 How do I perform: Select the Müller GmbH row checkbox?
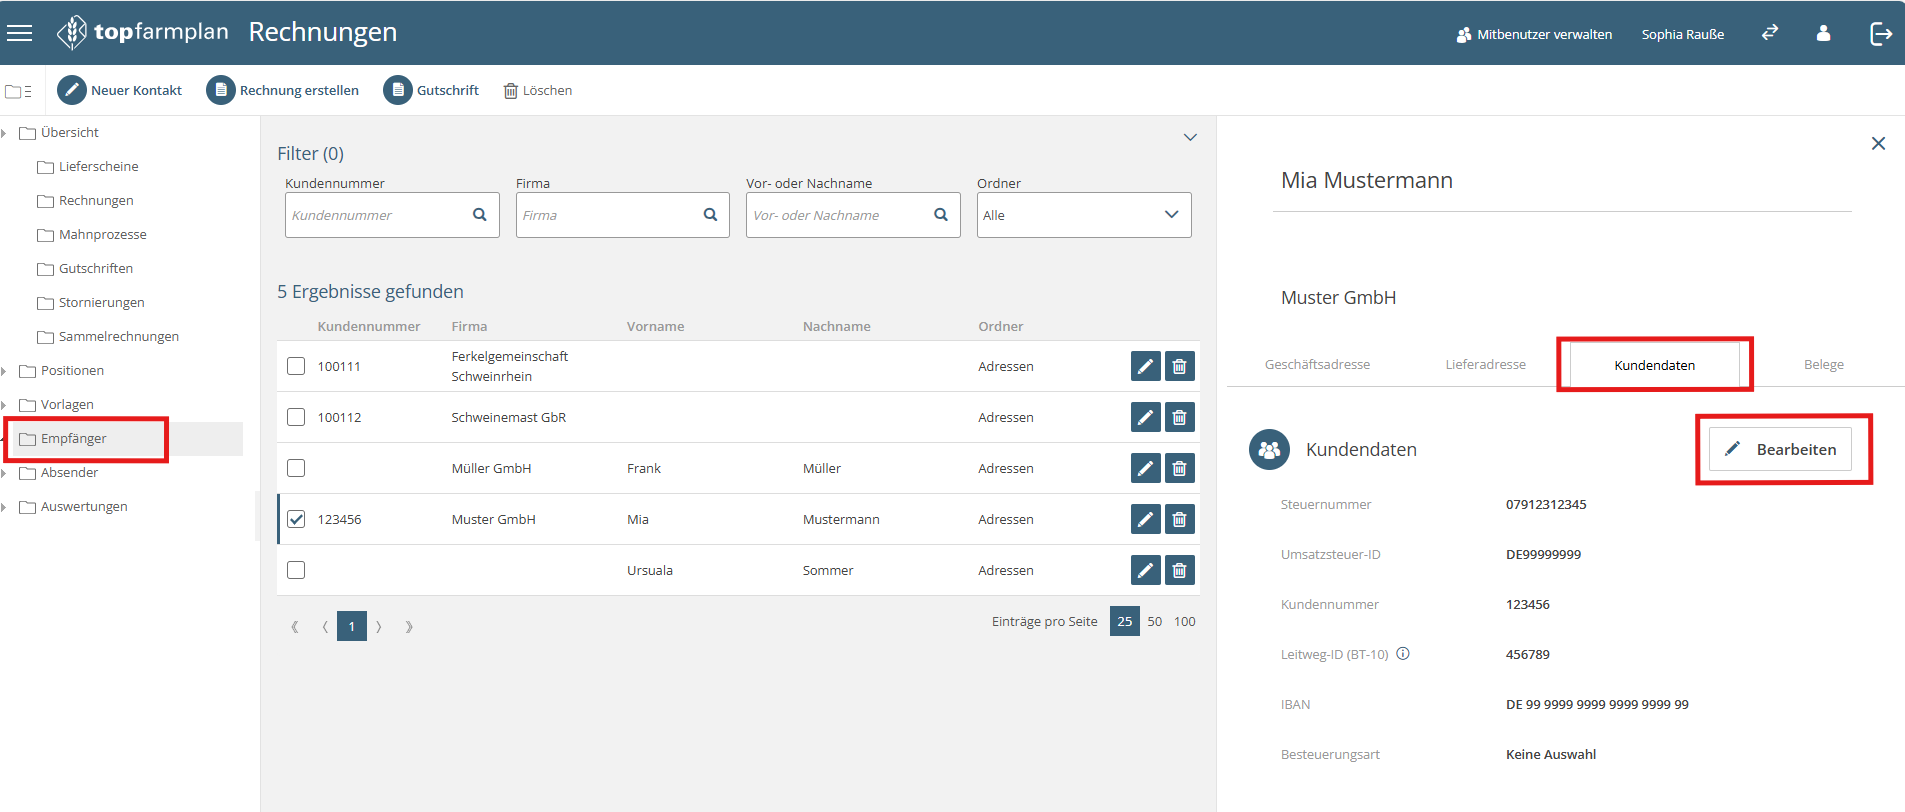click(296, 468)
